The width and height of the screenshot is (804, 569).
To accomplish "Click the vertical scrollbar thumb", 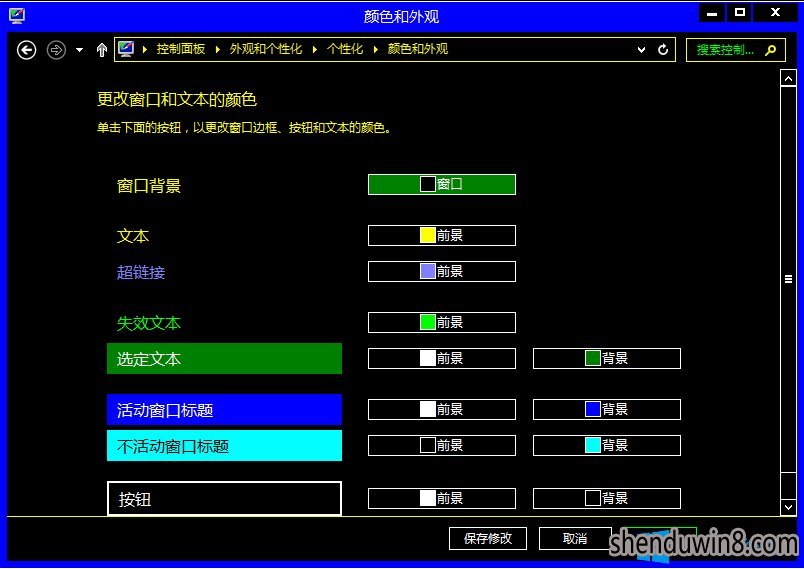I will pyautogui.click(x=788, y=279).
